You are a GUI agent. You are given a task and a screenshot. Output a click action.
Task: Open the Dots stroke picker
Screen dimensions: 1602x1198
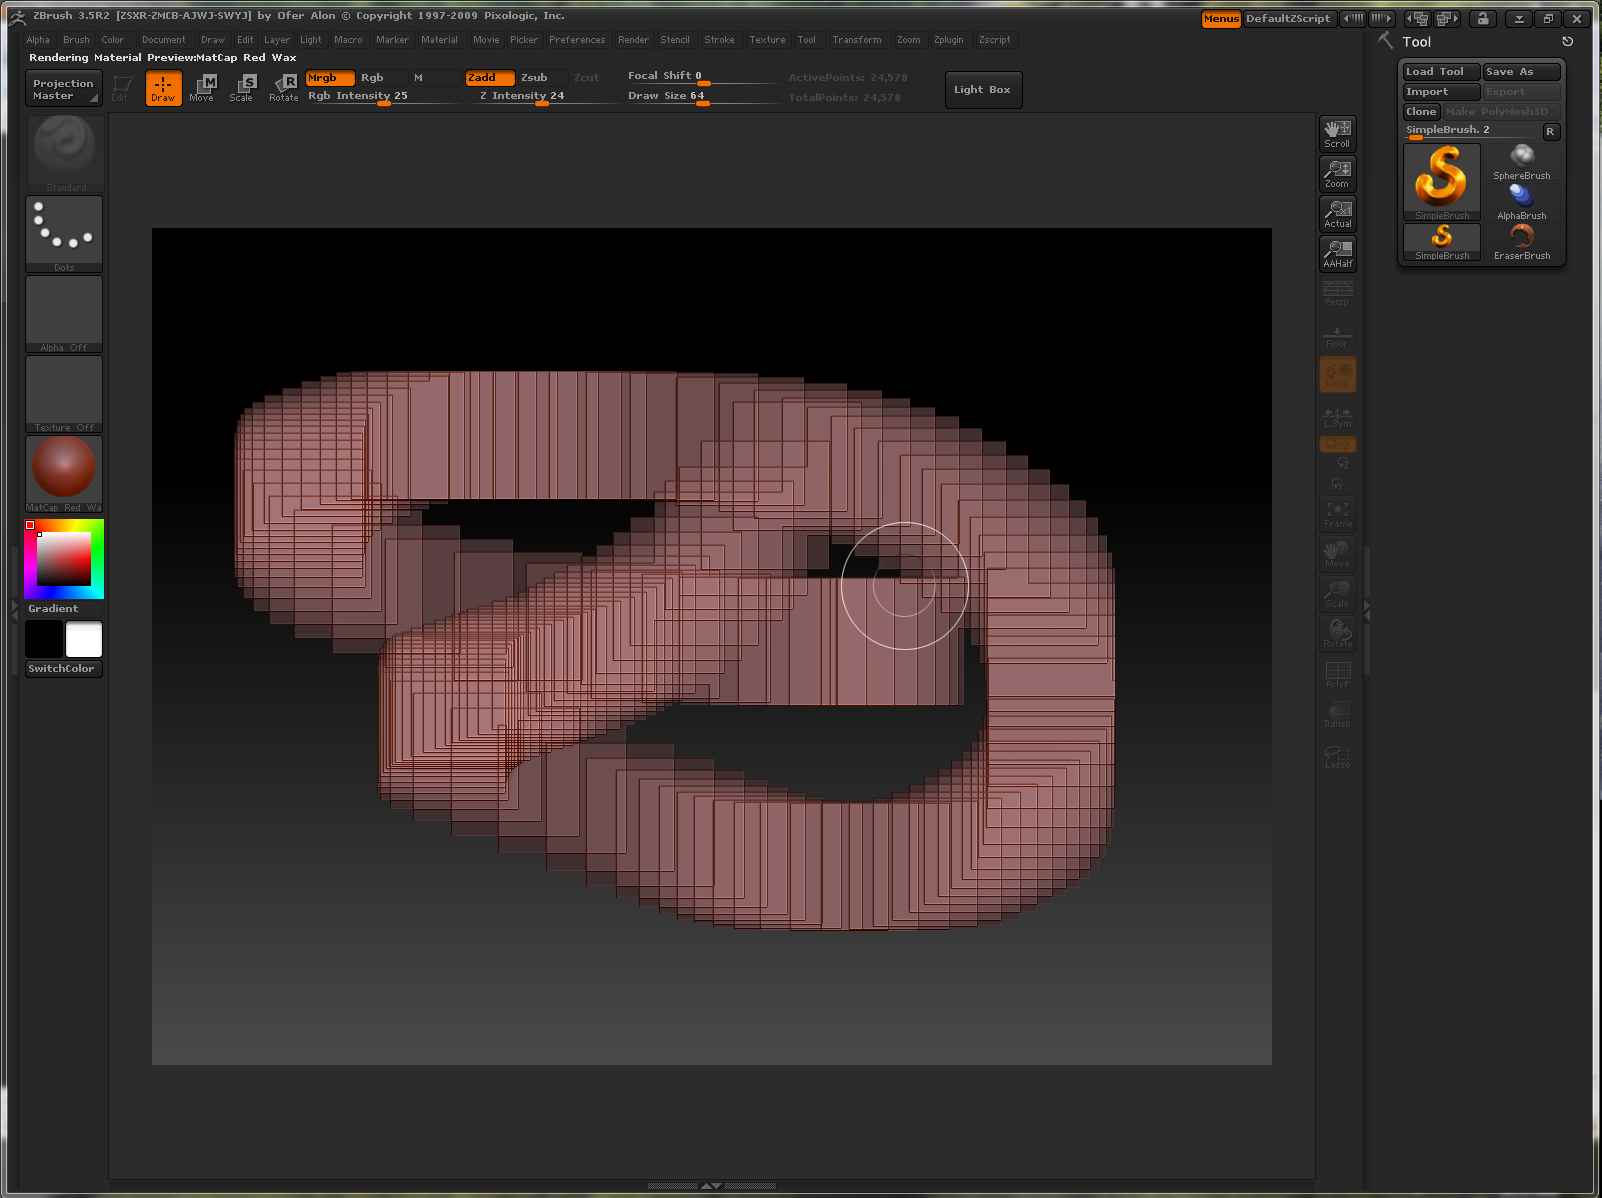(x=64, y=233)
